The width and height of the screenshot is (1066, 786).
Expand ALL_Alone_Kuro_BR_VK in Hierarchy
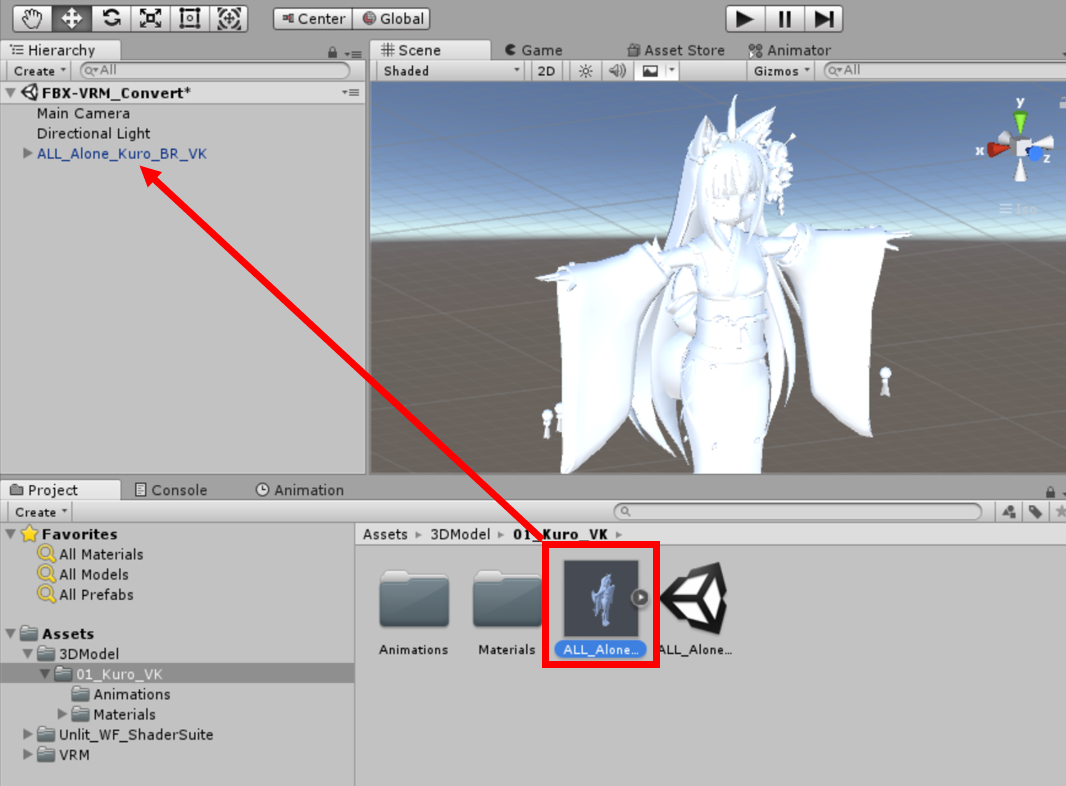(27, 154)
